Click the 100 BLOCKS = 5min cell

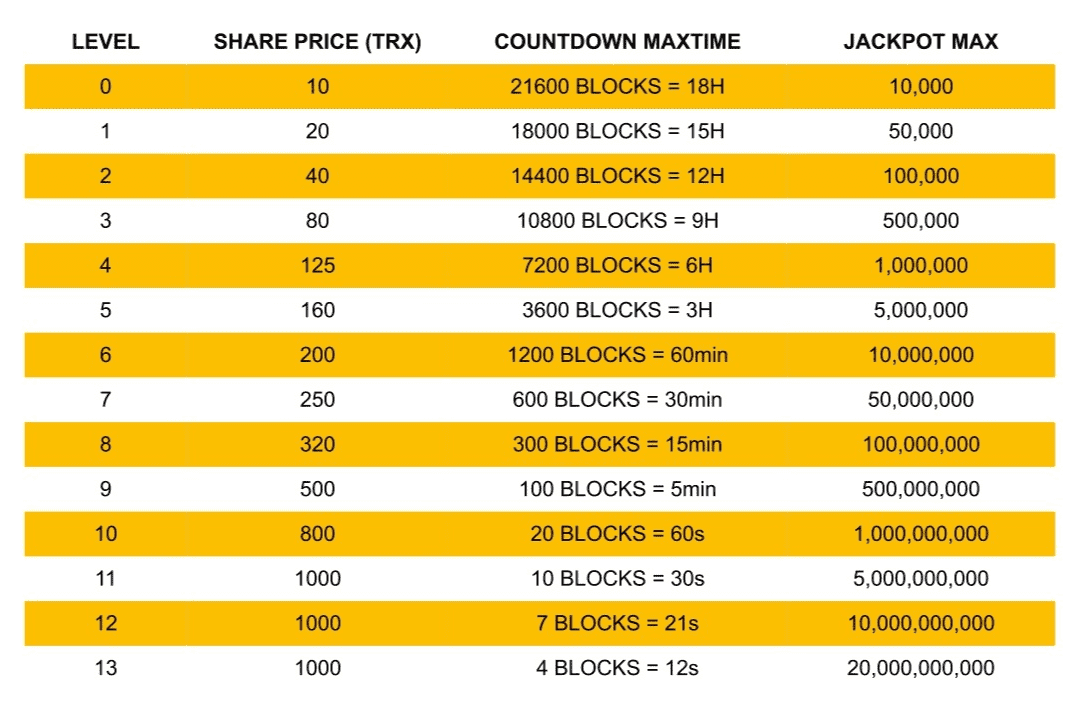[617, 489]
